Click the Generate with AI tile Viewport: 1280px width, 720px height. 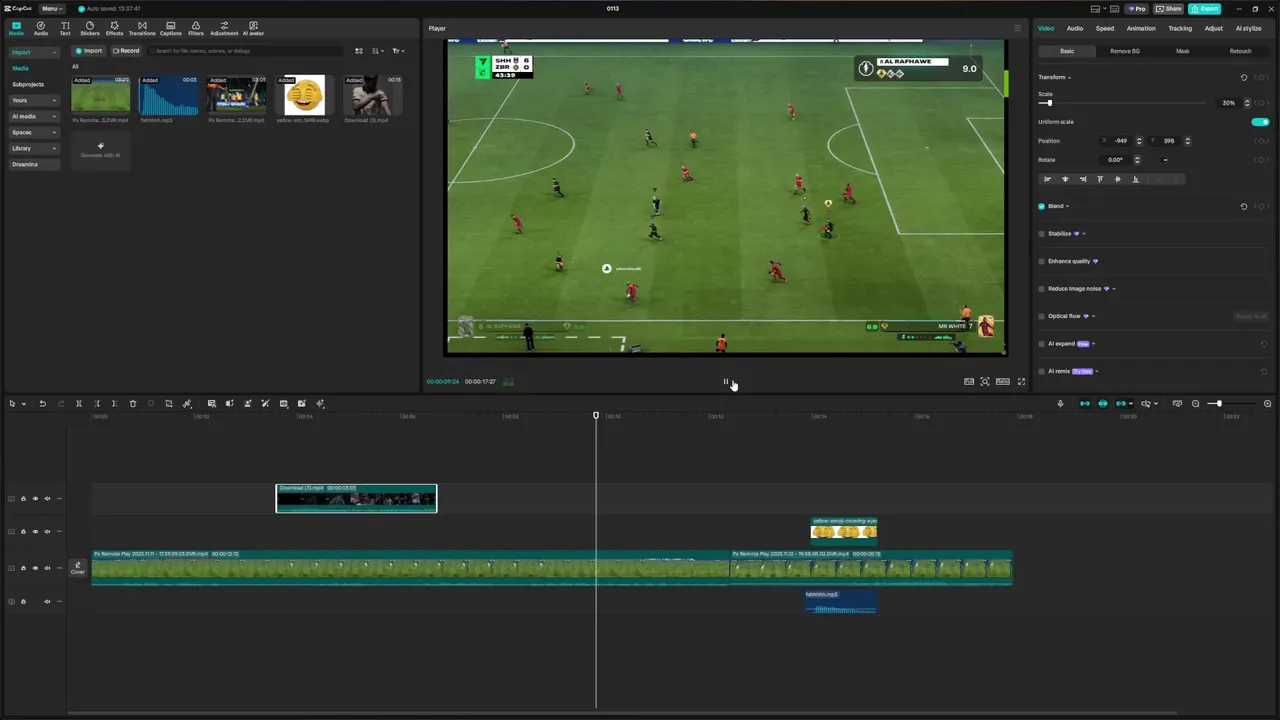point(100,150)
